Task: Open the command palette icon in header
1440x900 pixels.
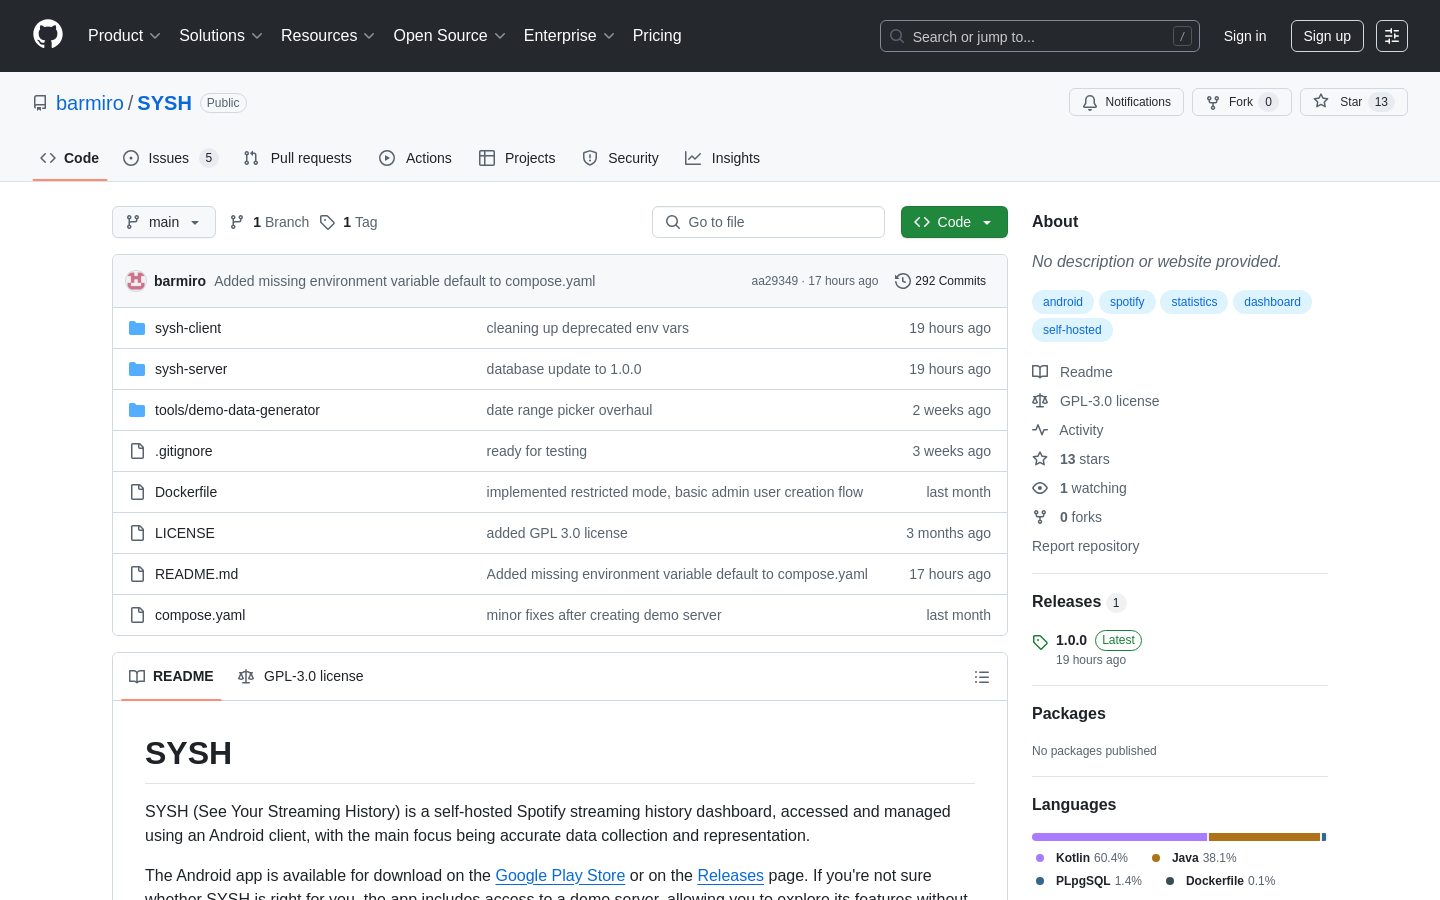Action: (1392, 36)
